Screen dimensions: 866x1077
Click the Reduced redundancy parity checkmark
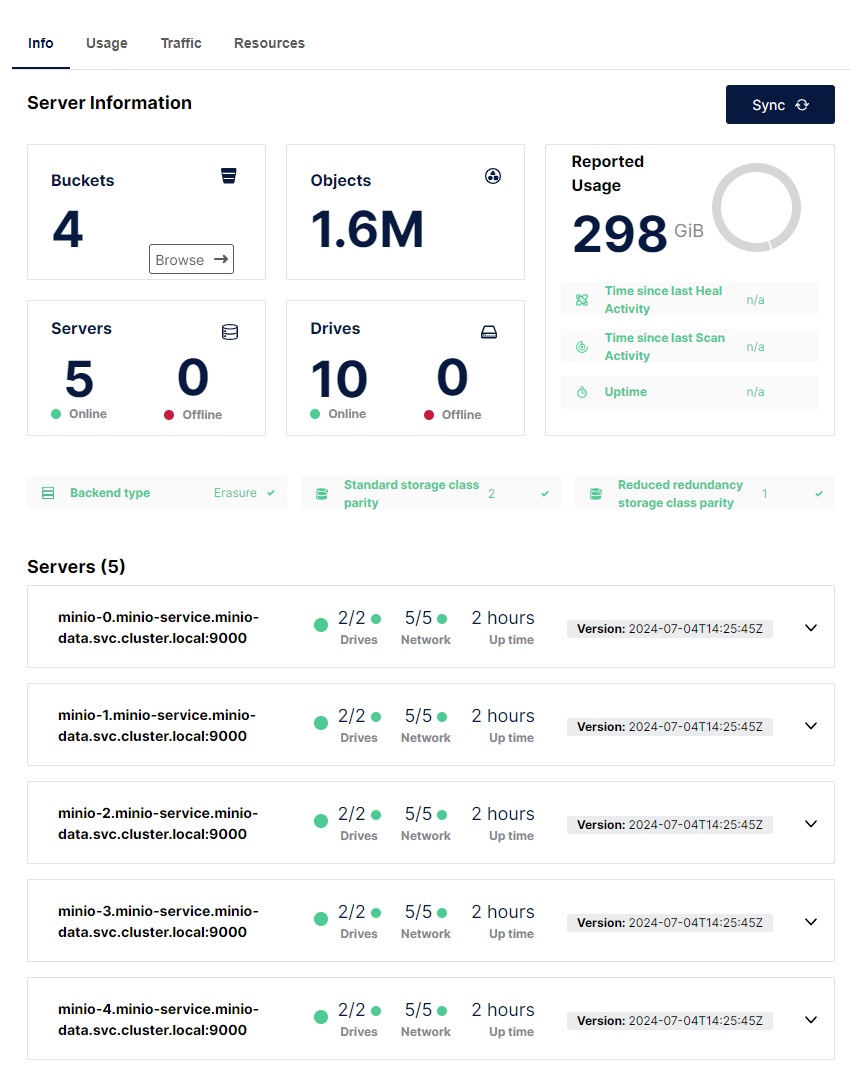click(x=819, y=494)
